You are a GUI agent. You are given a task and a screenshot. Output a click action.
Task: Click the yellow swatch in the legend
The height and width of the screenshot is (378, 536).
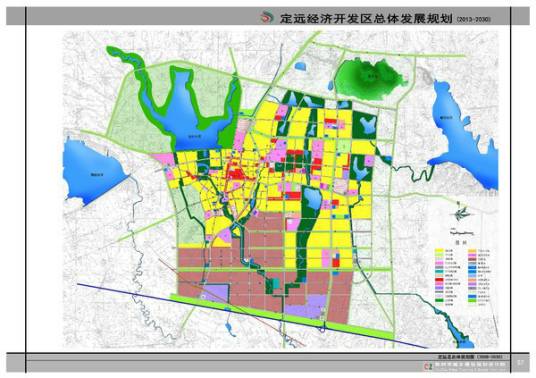439,251
